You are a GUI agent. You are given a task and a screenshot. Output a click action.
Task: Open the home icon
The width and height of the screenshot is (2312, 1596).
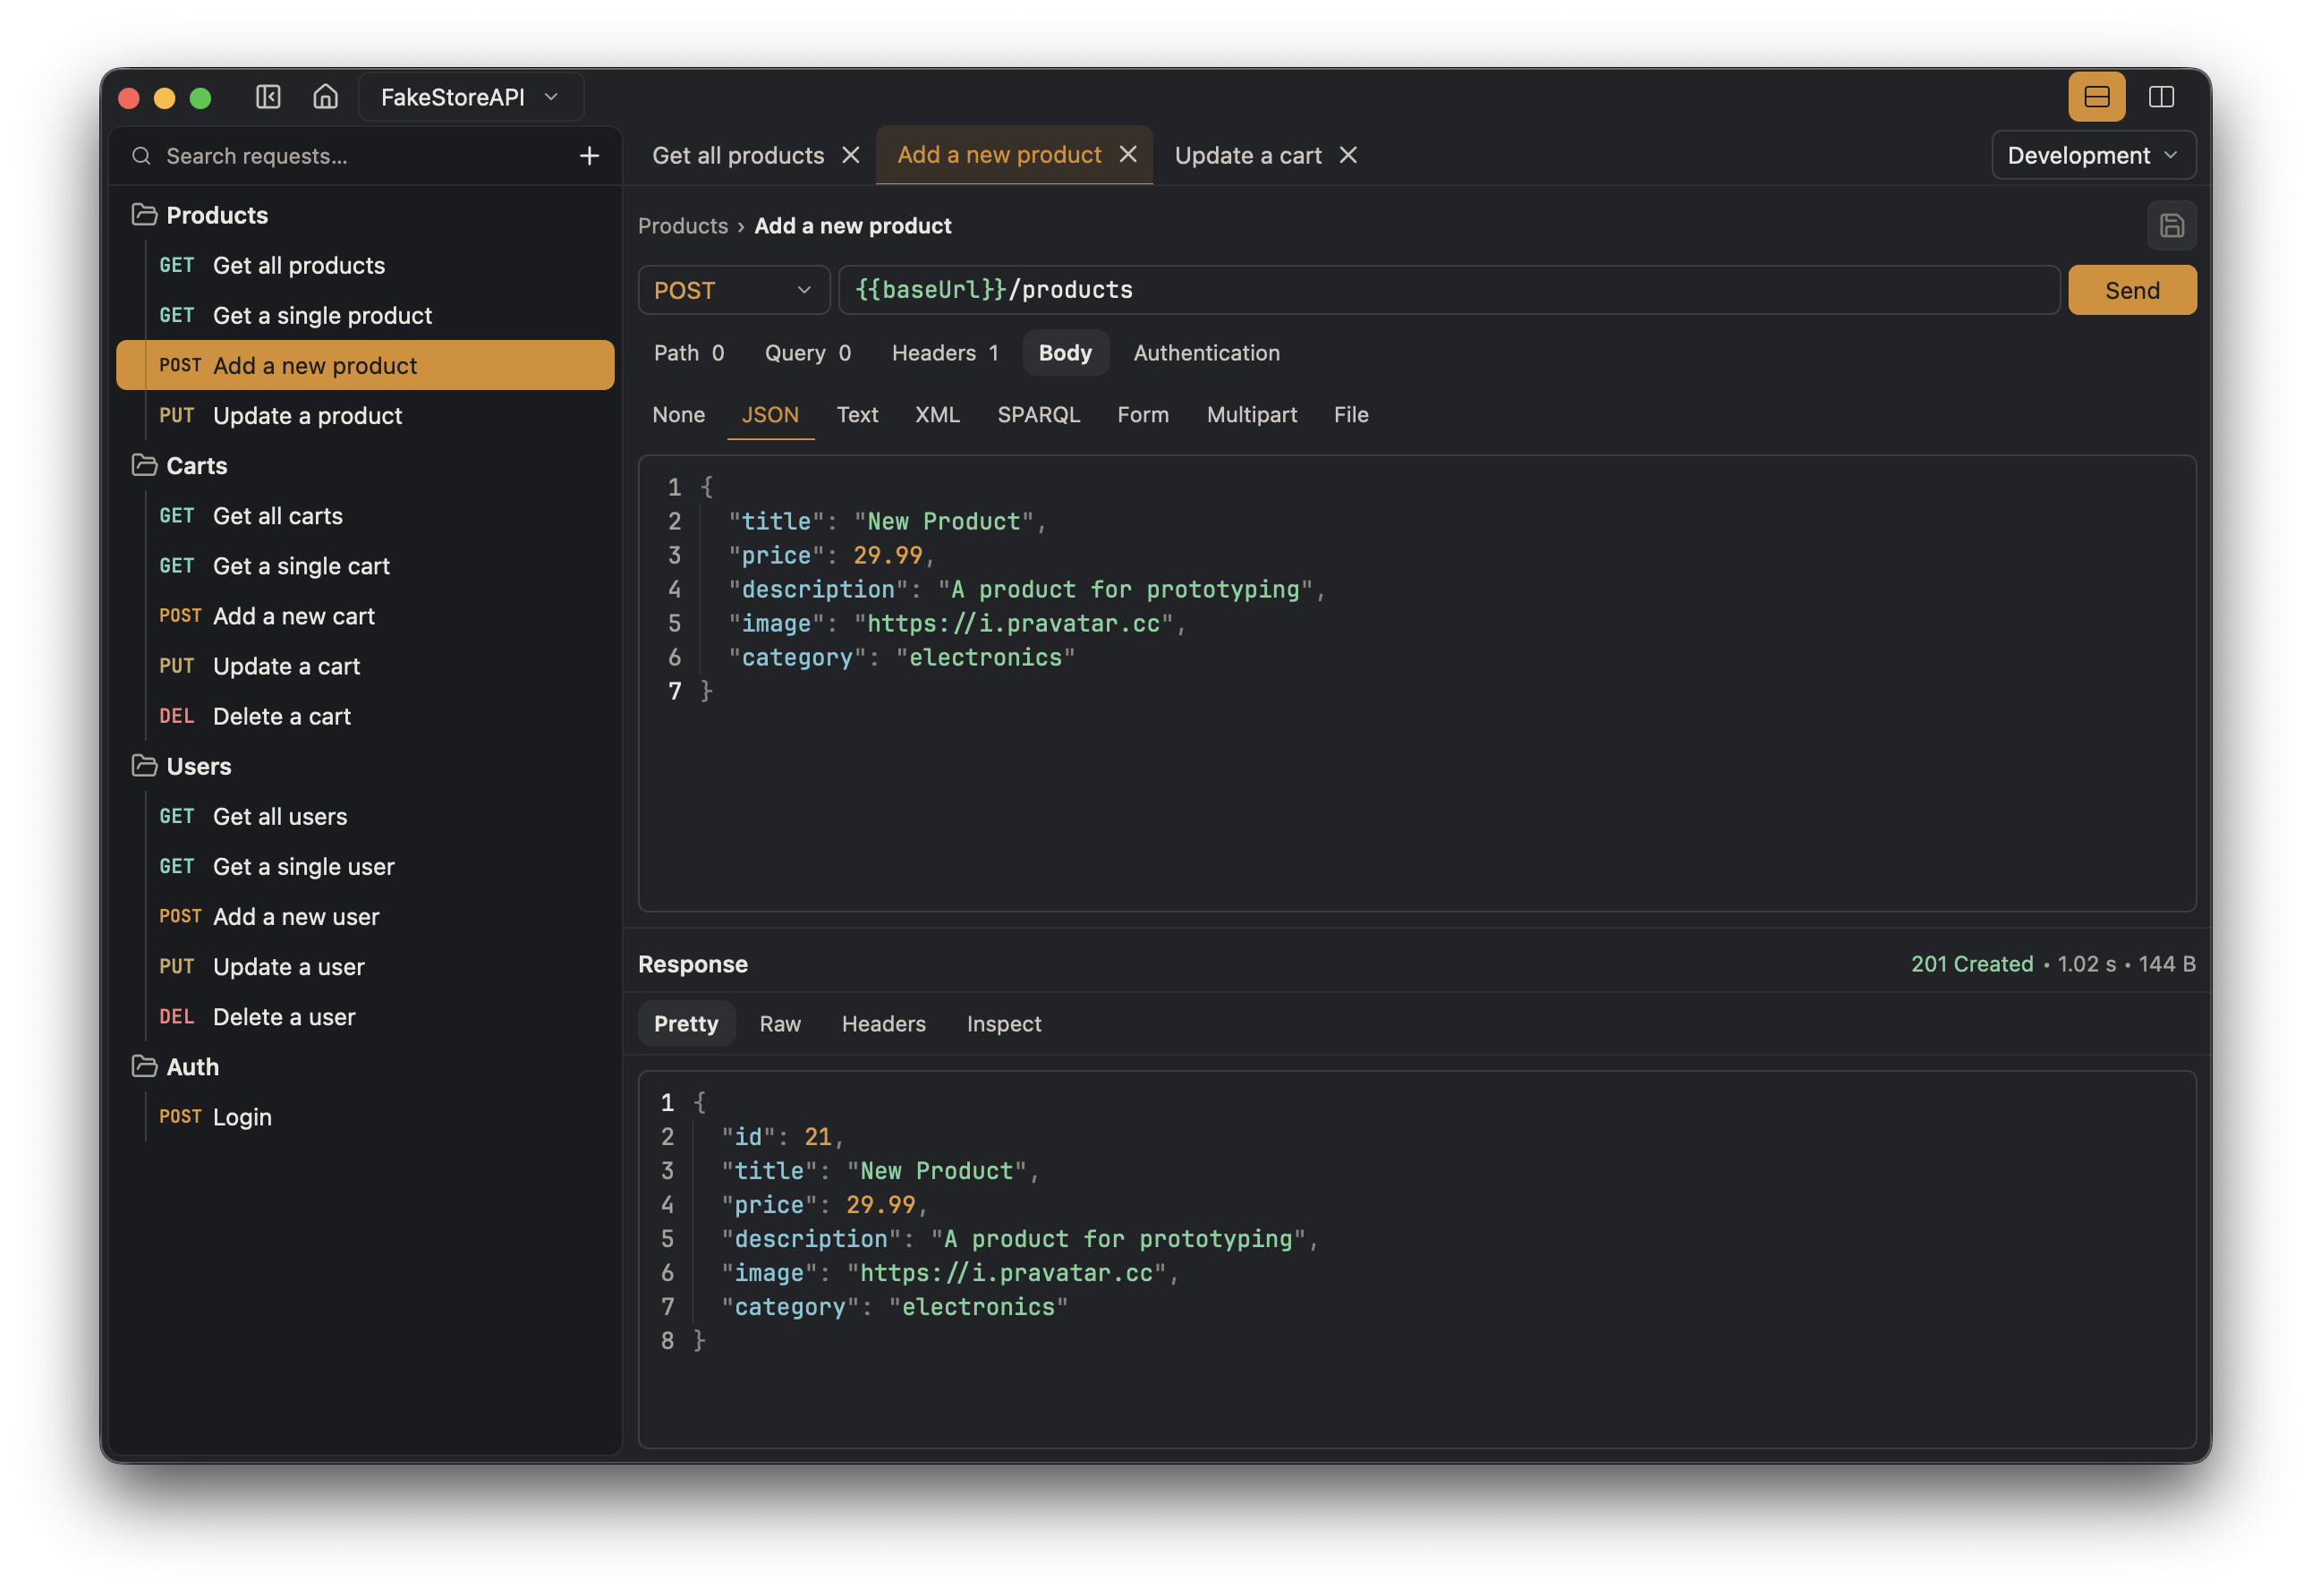pyautogui.click(x=325, y=97)
